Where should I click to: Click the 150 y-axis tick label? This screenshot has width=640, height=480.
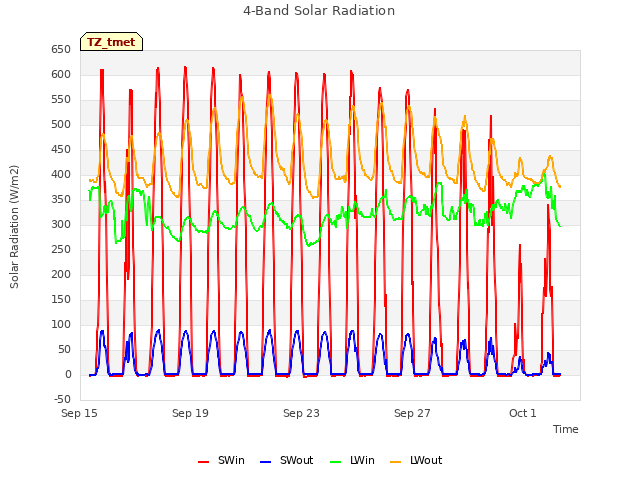(61, 300)
